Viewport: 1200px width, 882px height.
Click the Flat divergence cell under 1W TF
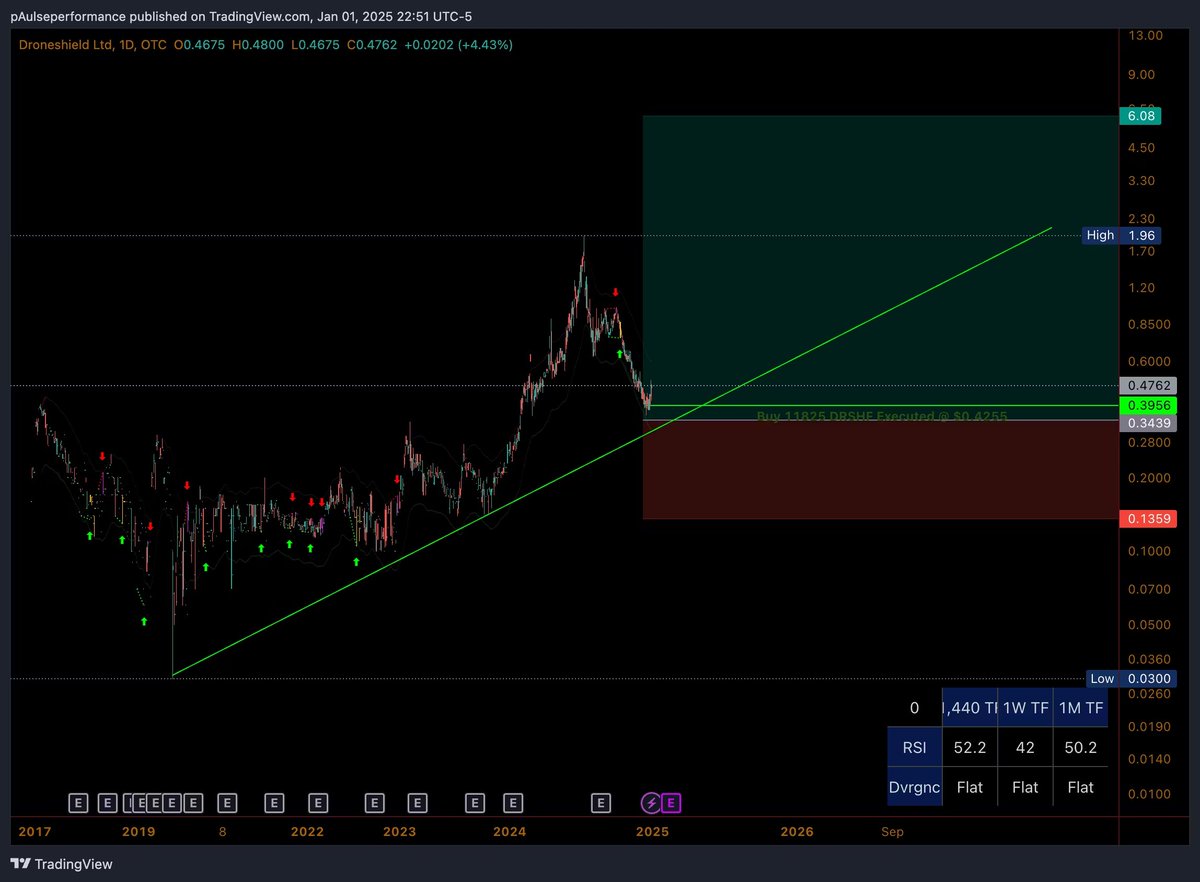coord(1025,787)
